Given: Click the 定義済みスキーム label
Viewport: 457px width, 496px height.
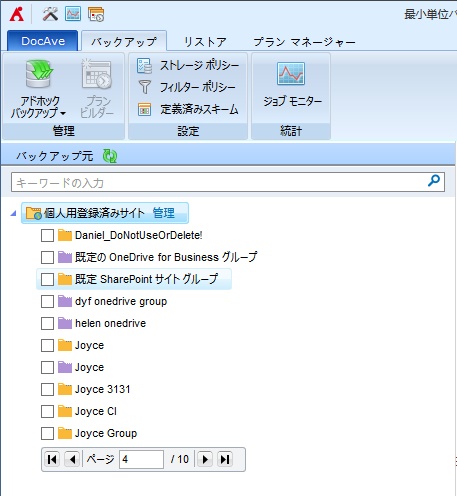Looking at the screenshot, I should pyautogui.click(x=199, y=109).
